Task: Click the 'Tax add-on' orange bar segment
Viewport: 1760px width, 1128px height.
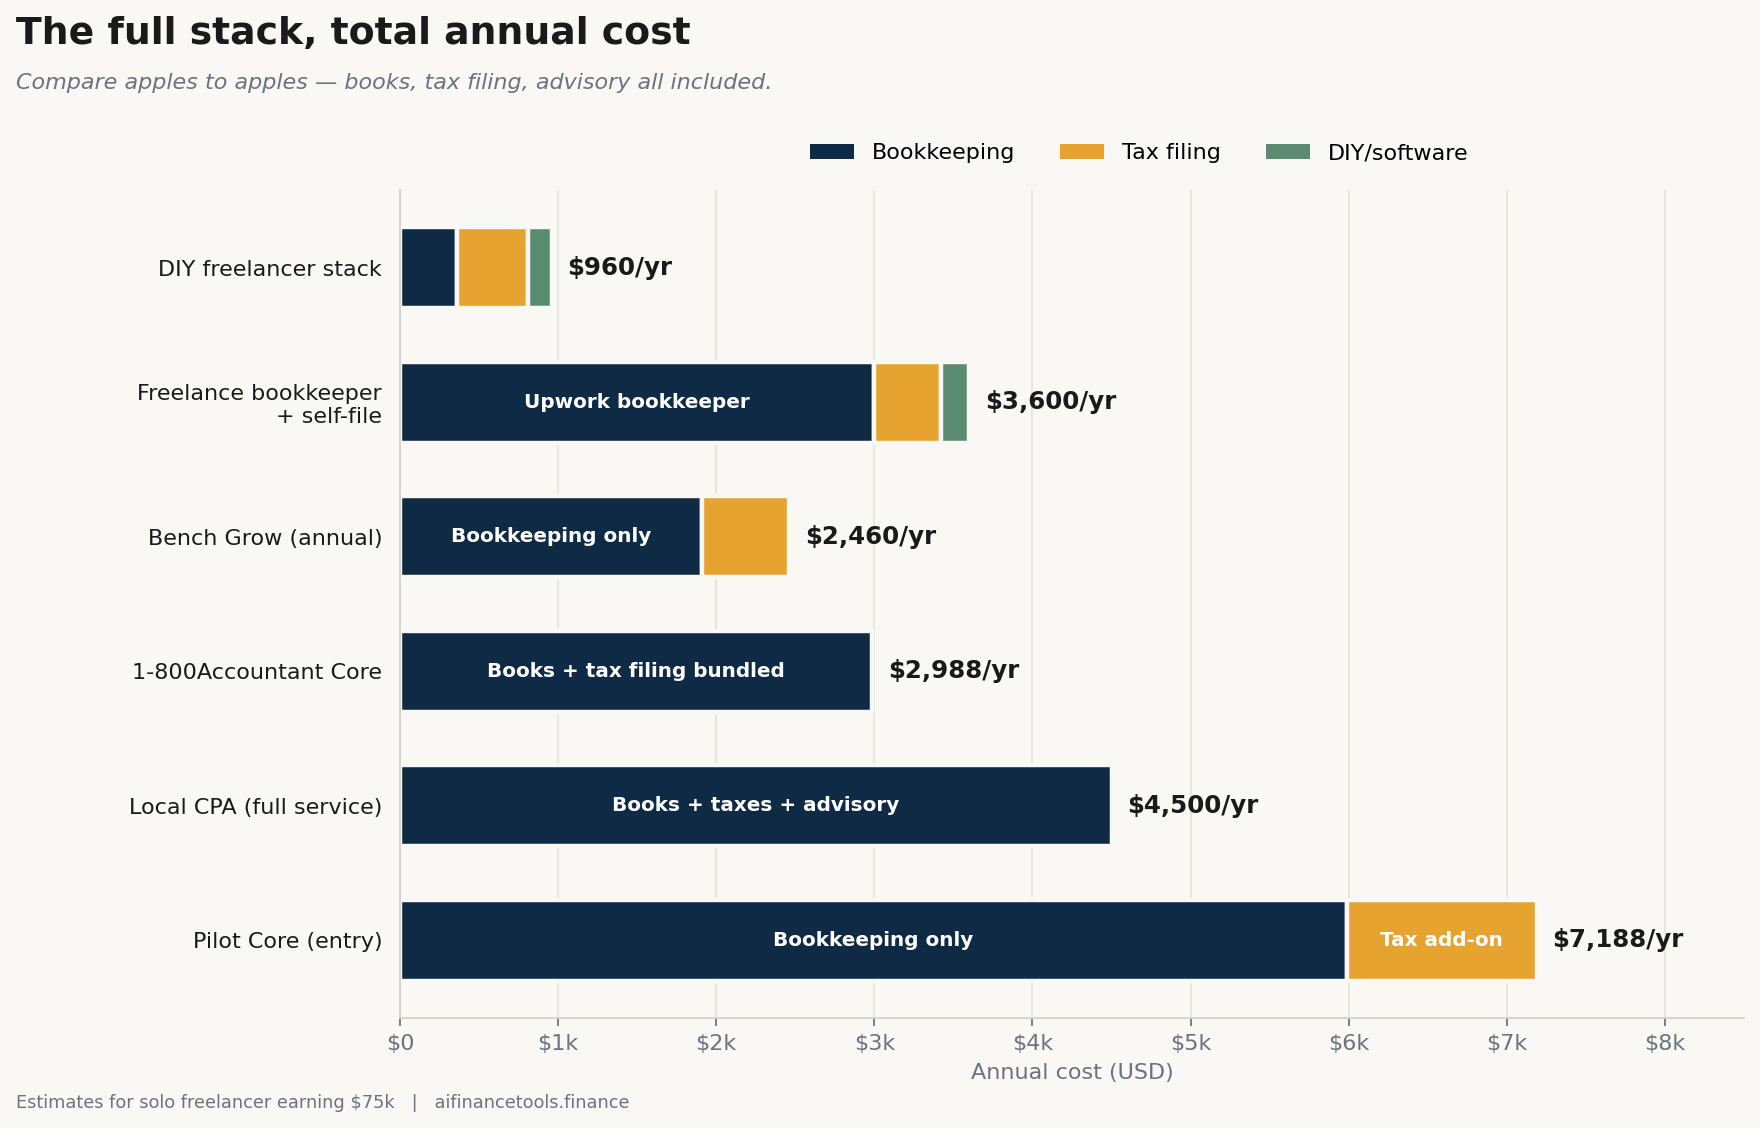Action: point(1442,940)
